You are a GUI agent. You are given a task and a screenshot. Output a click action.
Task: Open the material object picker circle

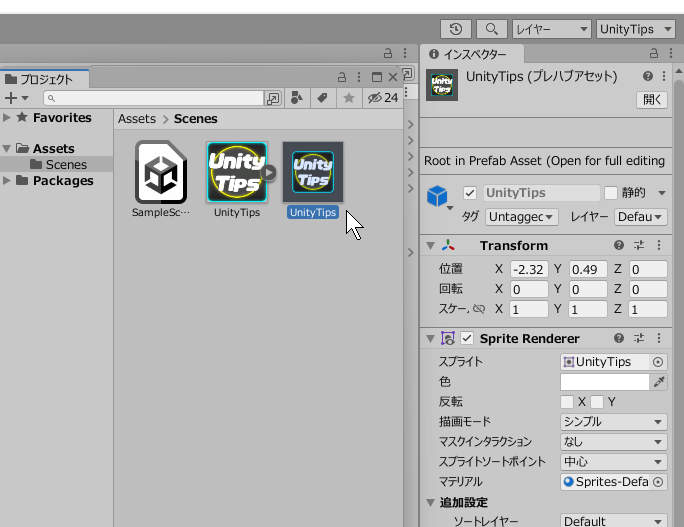click(658, 482)
